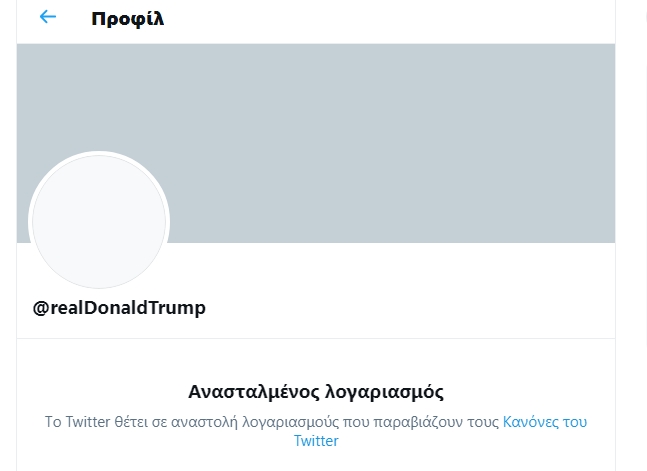
Task: Click the Προφίλ header title
Action: 127,19
